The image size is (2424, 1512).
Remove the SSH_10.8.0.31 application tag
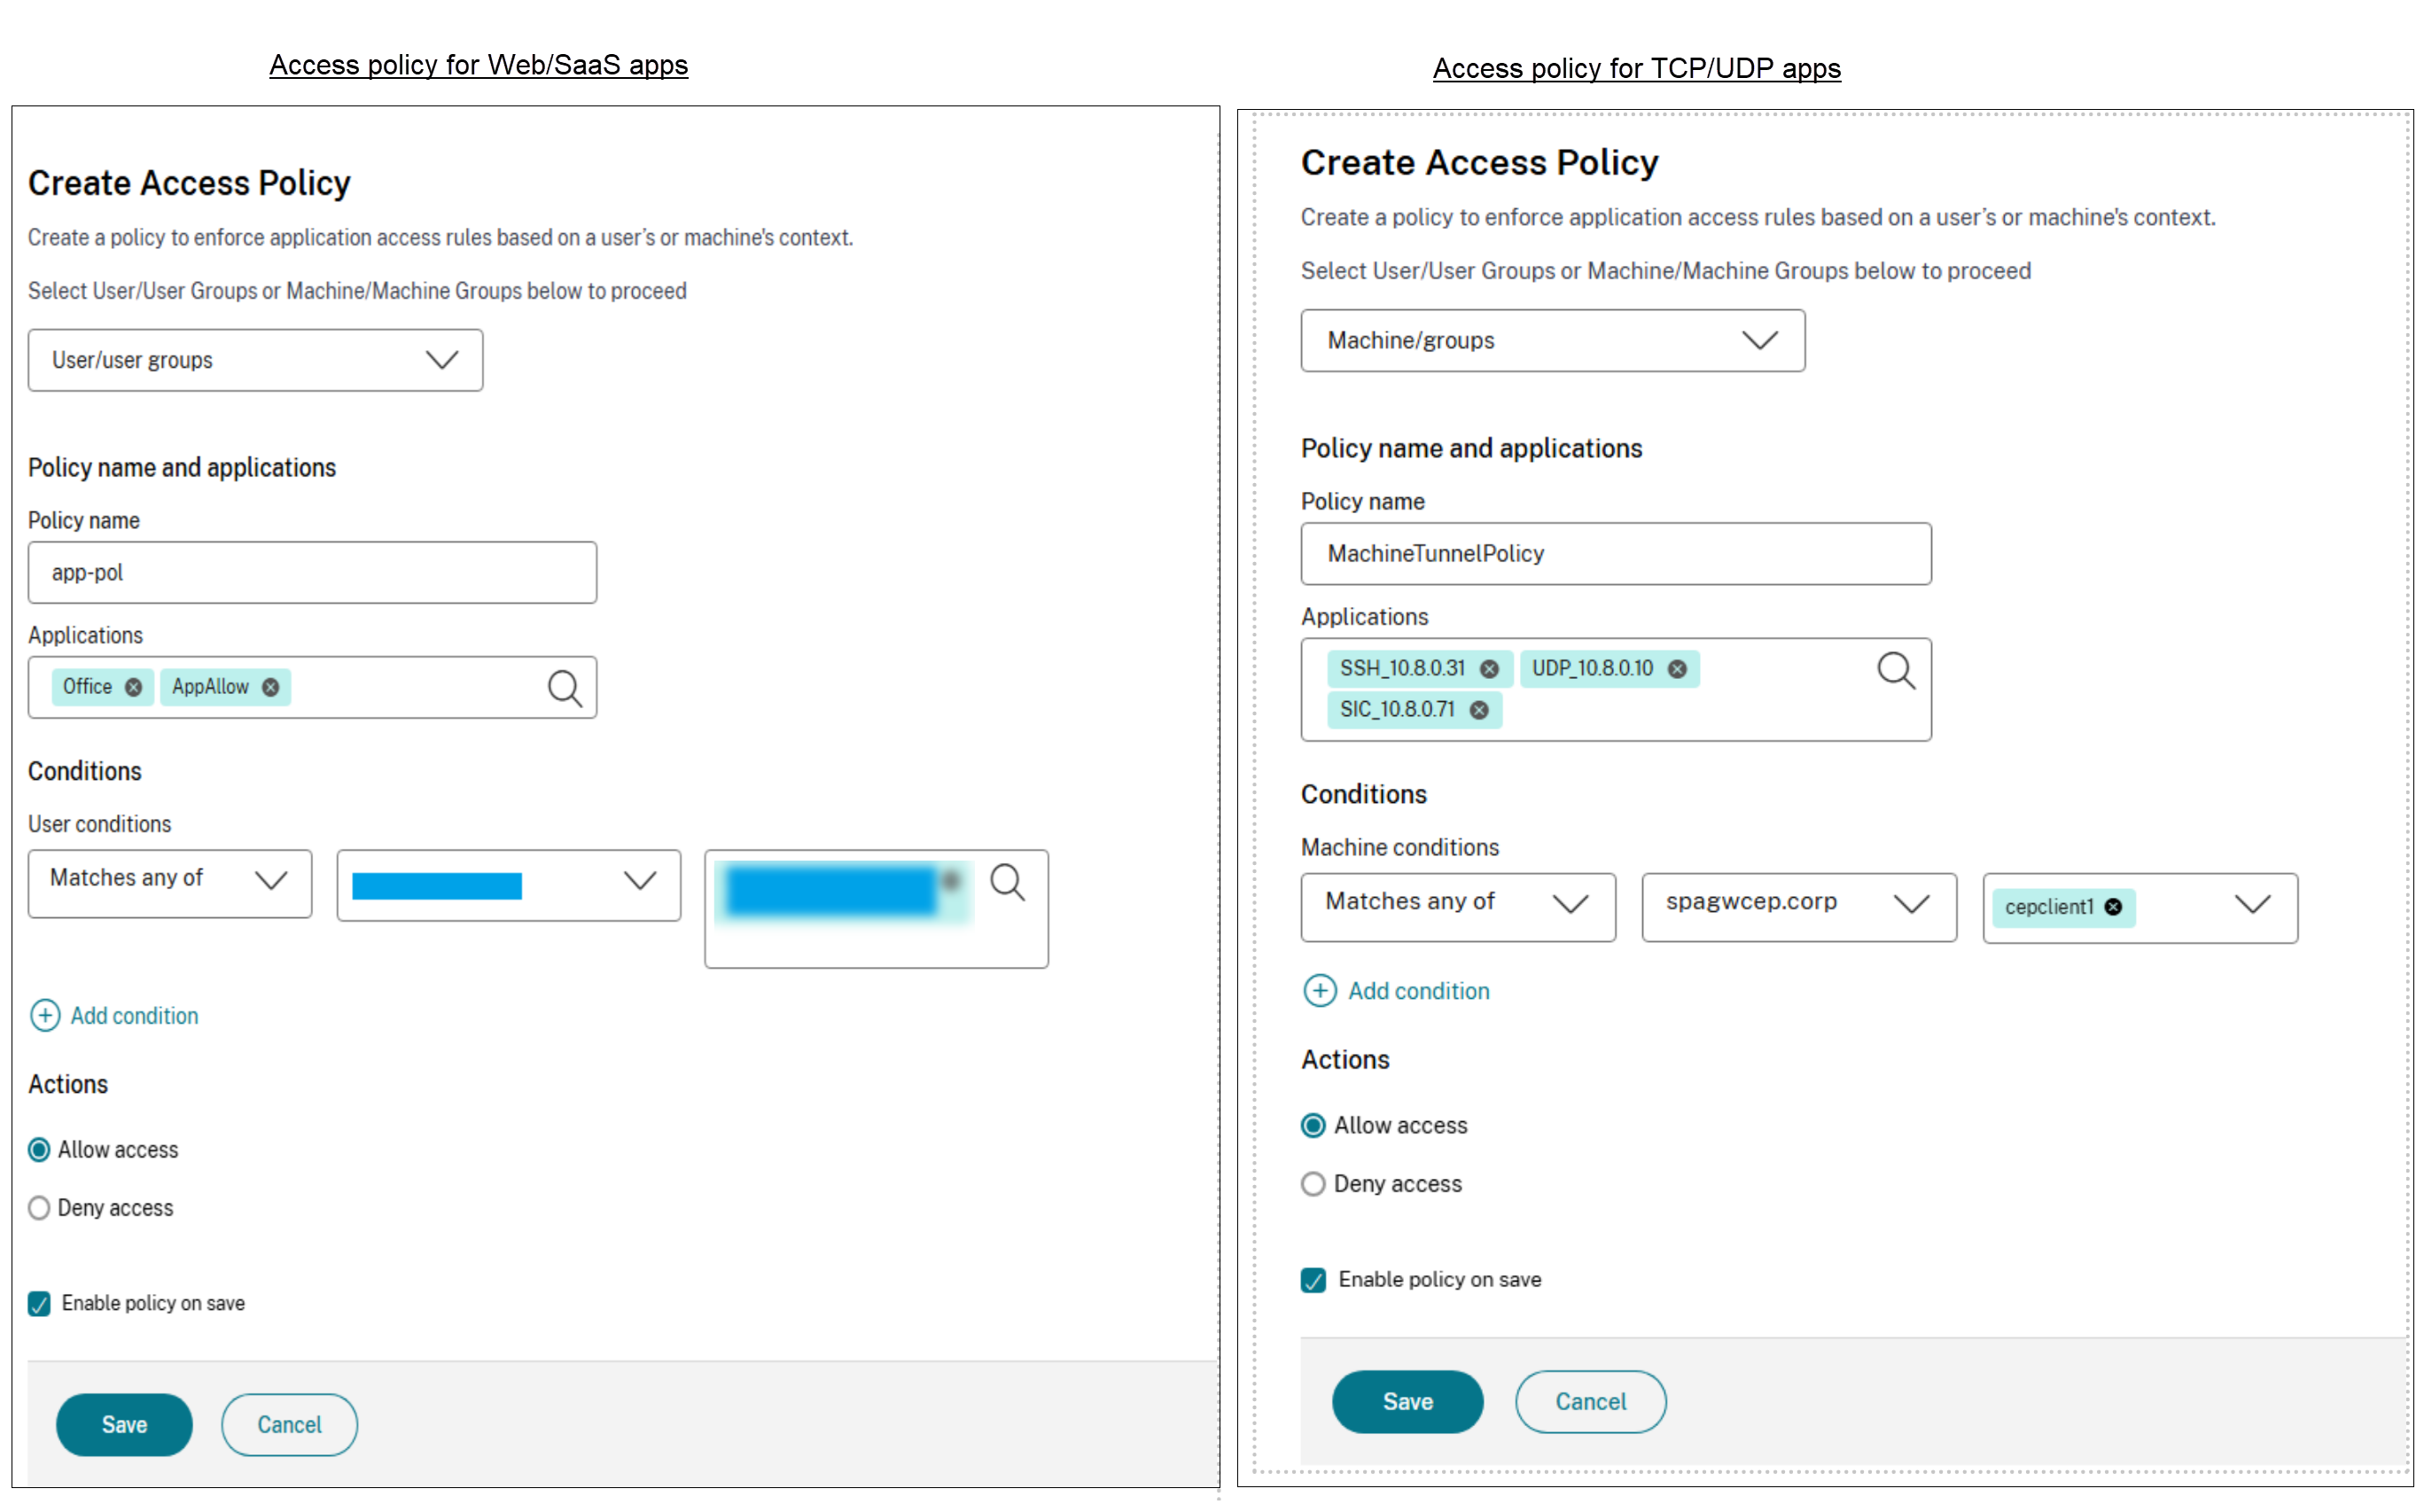(1489, 669)
